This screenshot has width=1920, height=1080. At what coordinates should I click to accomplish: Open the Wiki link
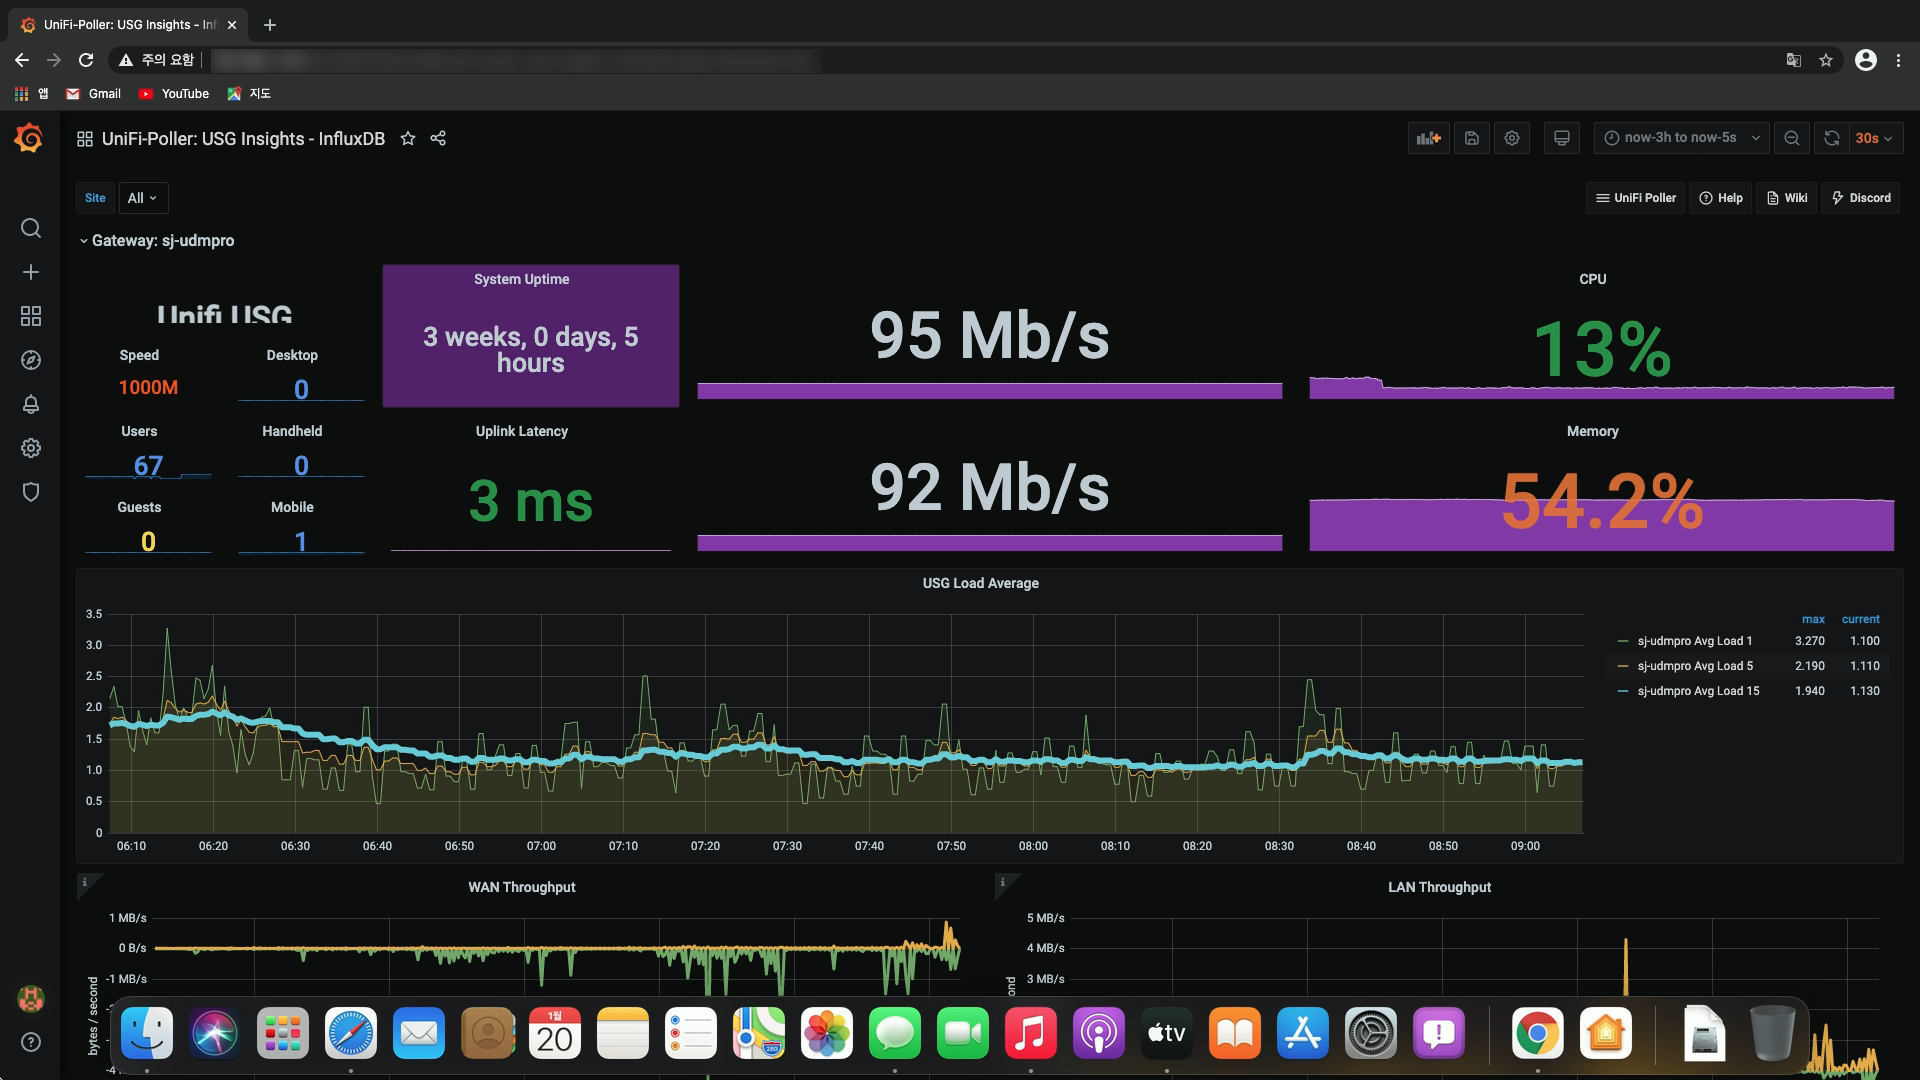(1787, 198)
